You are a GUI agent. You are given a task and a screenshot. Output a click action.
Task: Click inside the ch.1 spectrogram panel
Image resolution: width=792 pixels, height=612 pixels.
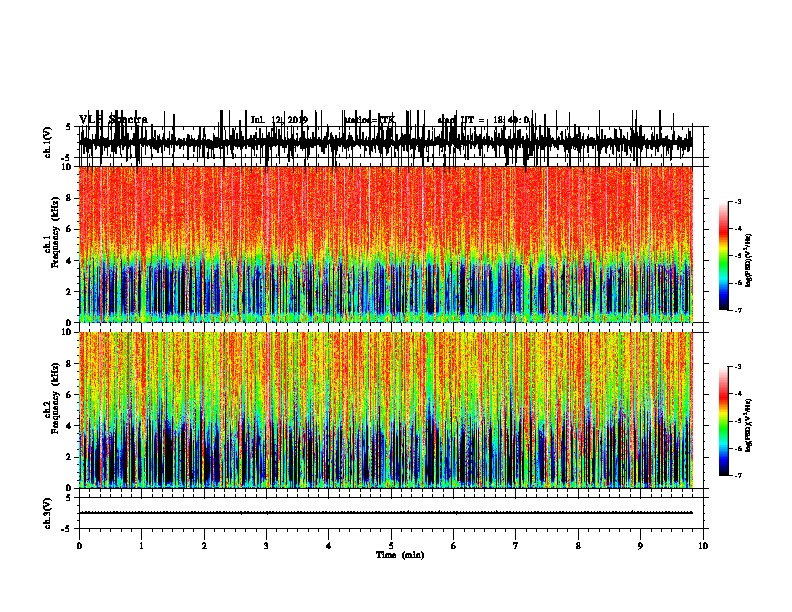[385, 245]
